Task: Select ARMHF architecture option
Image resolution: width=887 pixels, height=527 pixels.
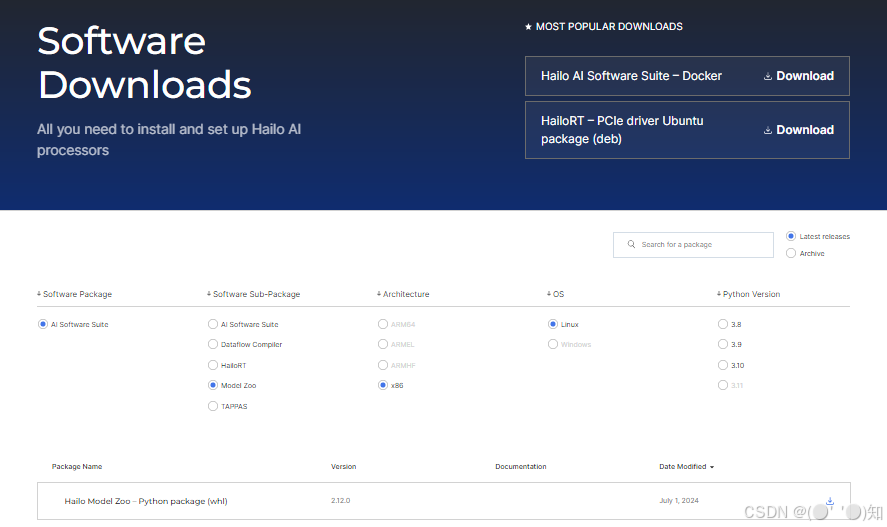Action: click(x=383, y=365)
